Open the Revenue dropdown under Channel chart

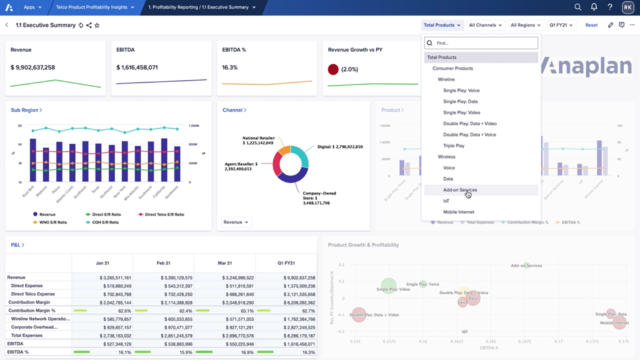(236, 222)
